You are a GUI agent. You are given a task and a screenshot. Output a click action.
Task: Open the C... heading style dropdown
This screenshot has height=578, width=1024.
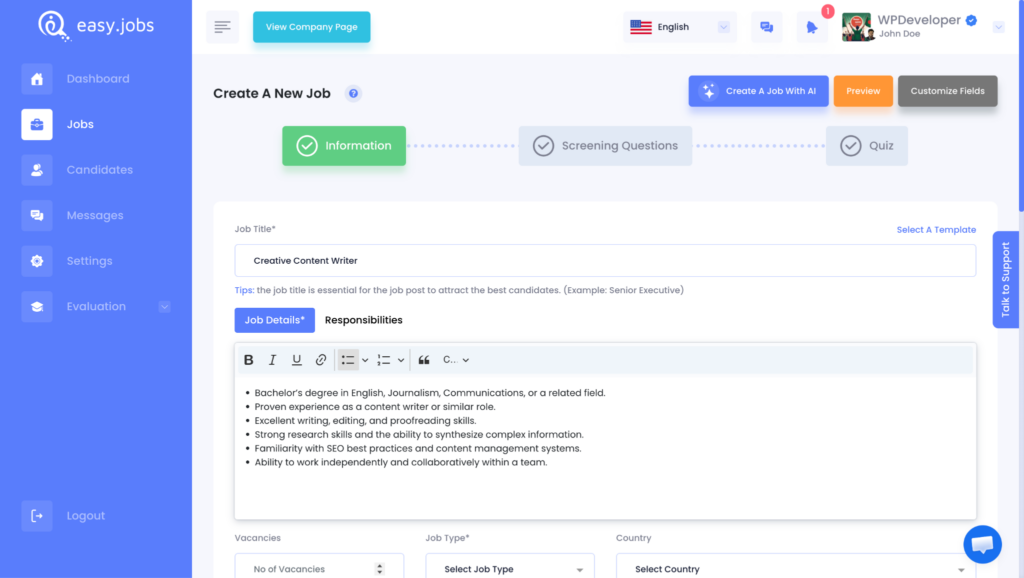point(456,360)
